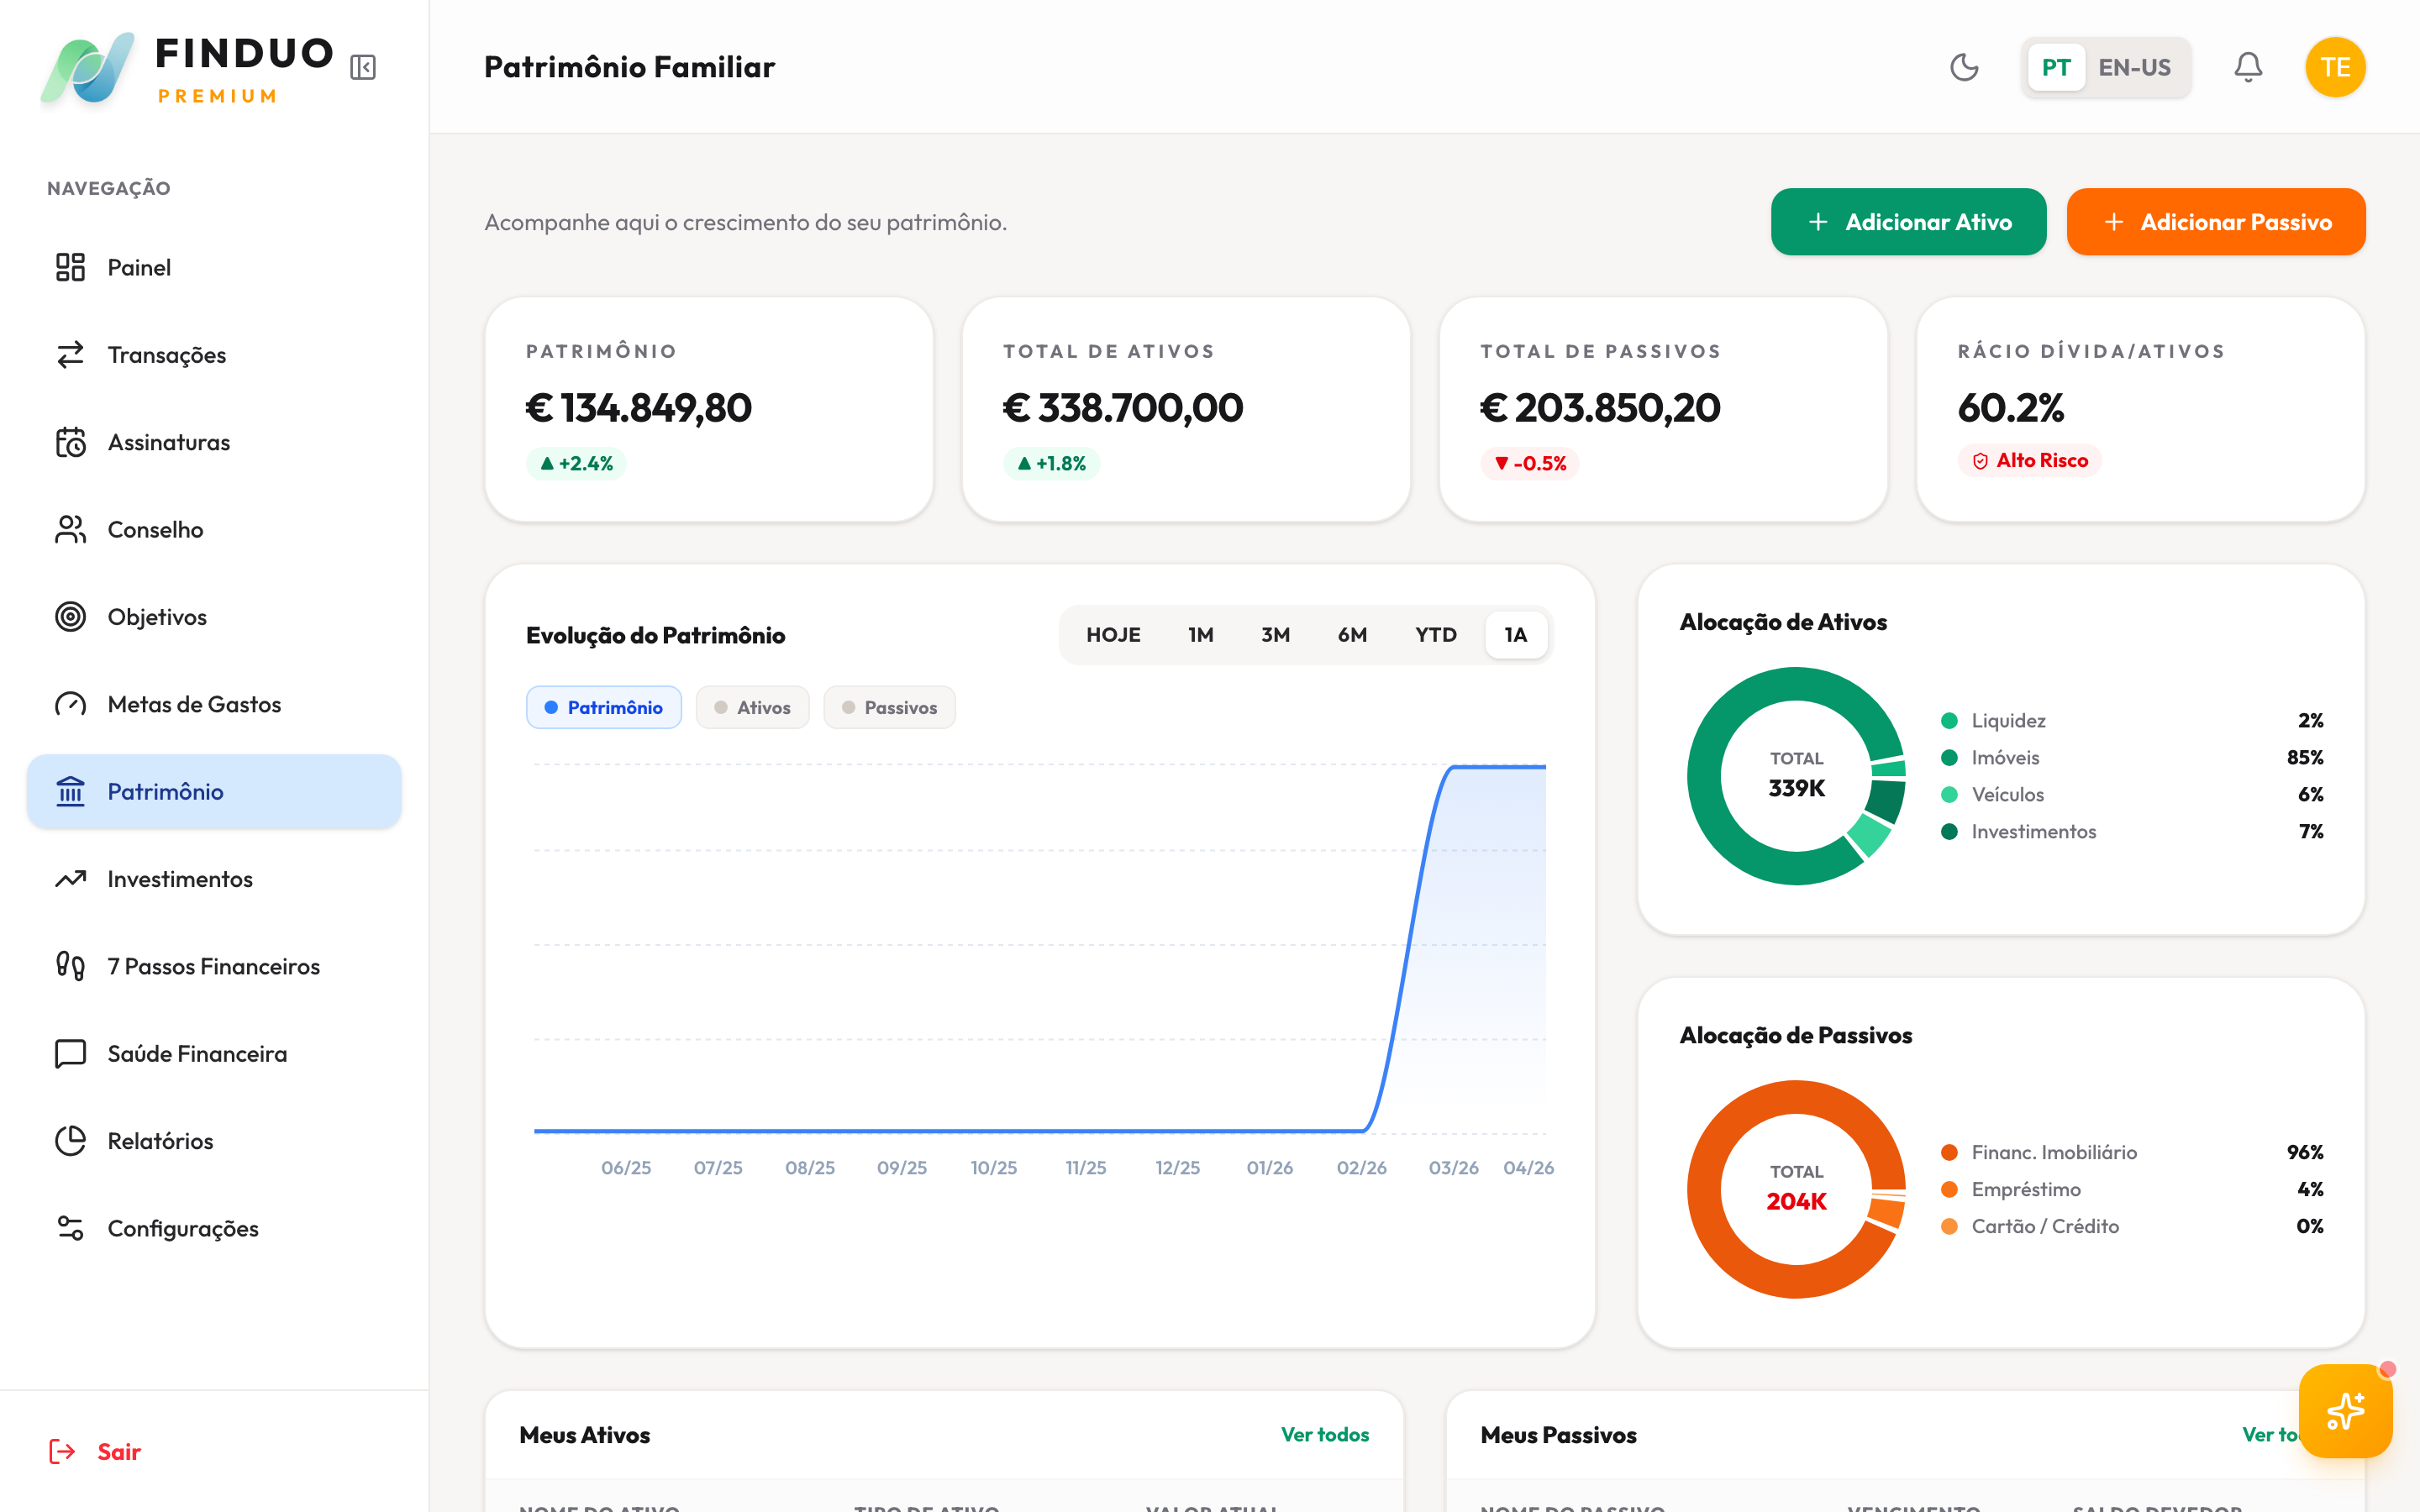Click the Imóveis legend color dot
The width and height of the screenshot is (2420, 1512).
tap(1949, 758)
